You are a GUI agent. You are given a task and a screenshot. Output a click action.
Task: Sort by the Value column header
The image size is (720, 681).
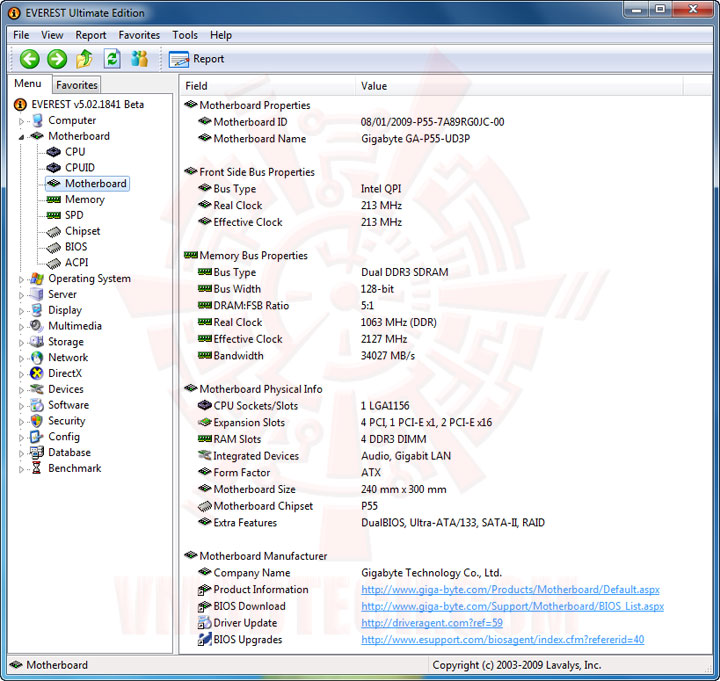click(519, 86)
